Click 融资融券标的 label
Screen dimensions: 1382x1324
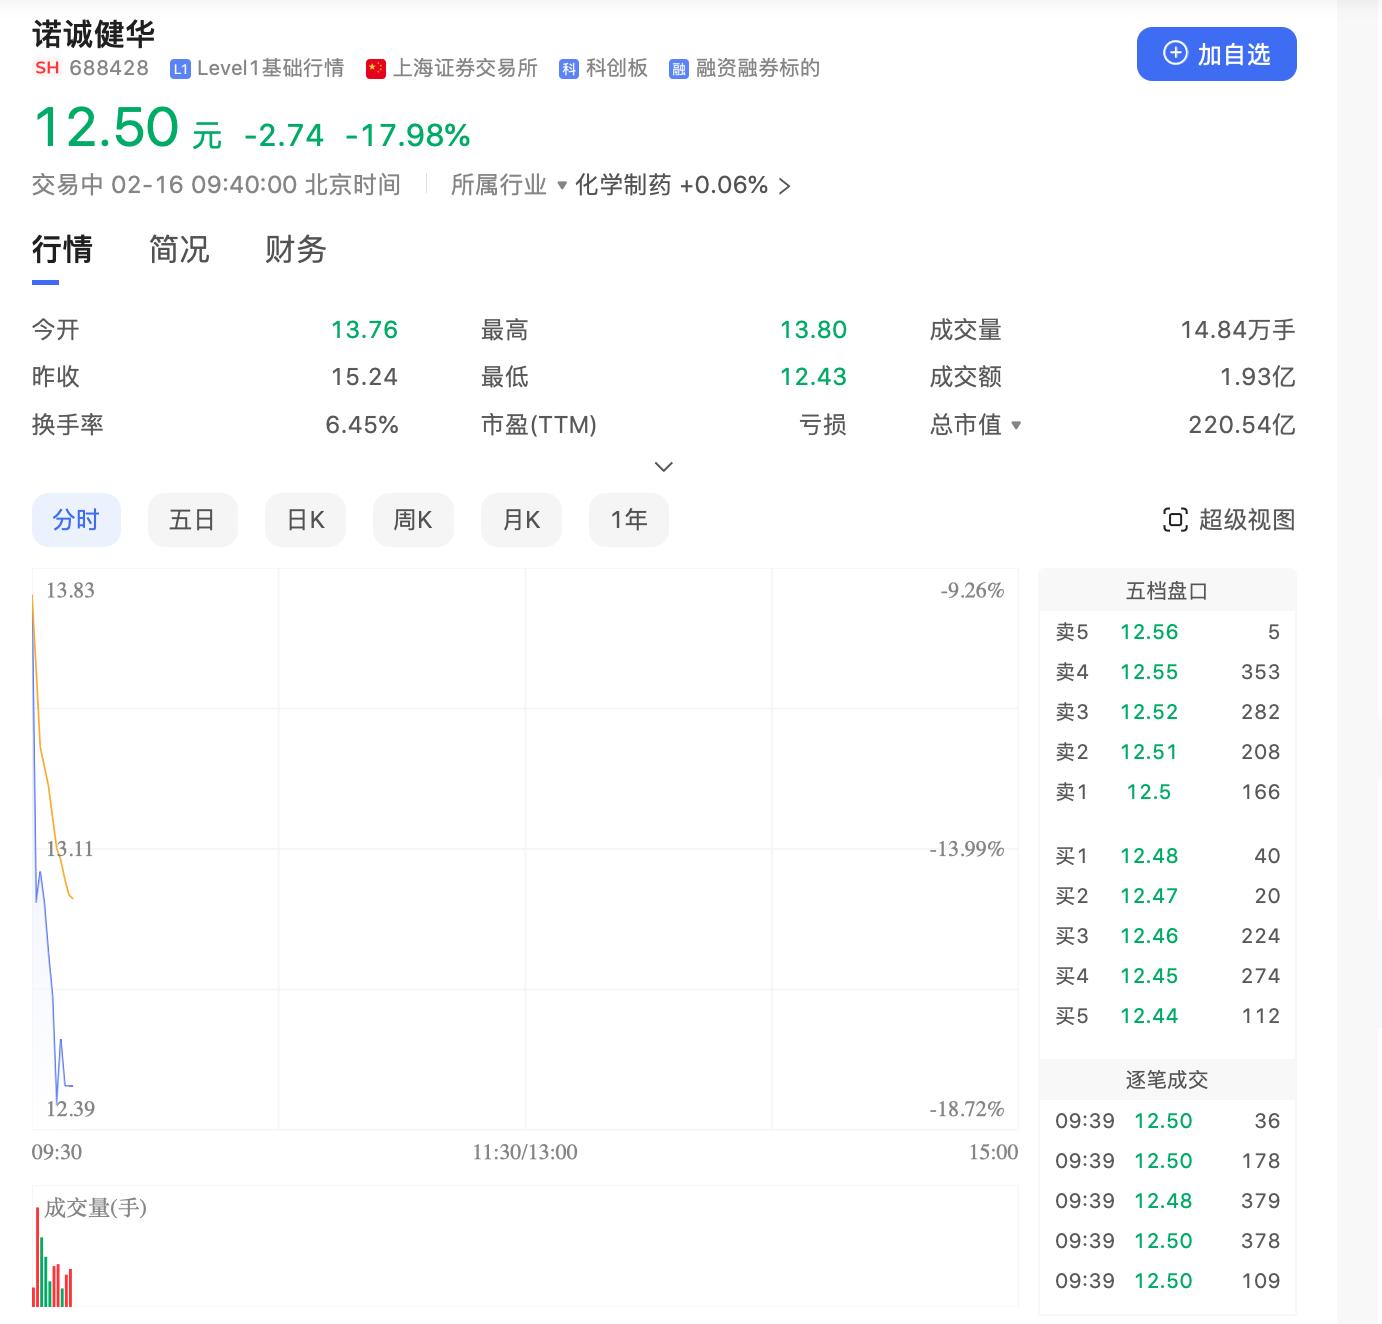point(758,68)
